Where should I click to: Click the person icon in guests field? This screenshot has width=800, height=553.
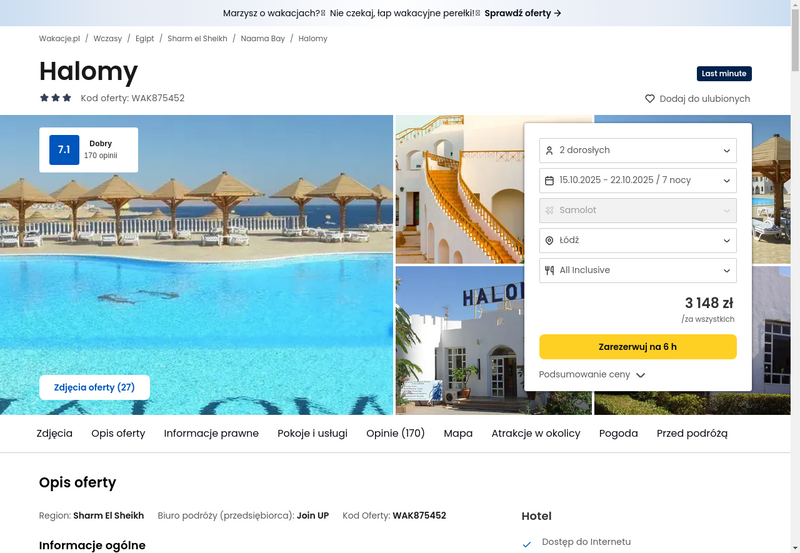(x=549, y=150)
